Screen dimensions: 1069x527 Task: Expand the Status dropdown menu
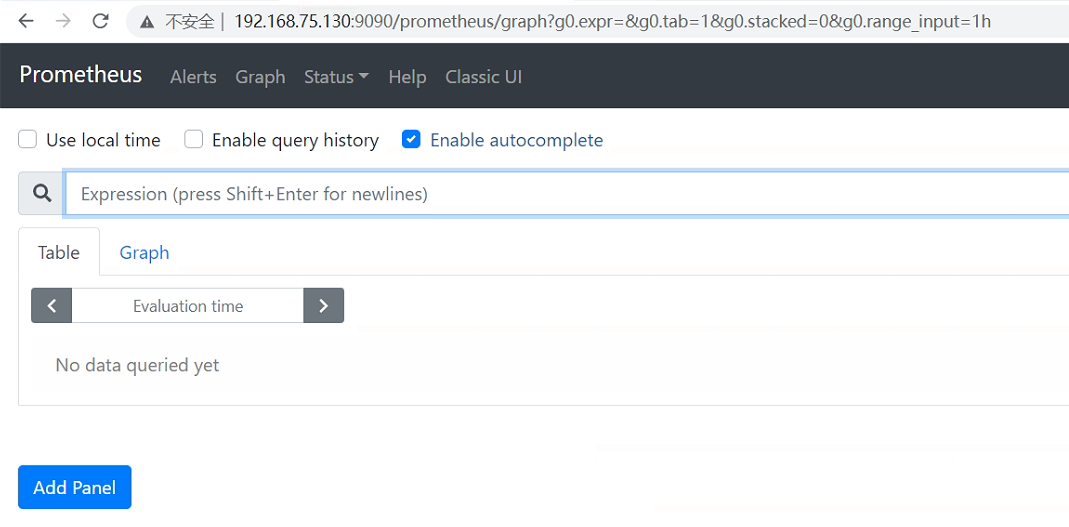tap(336, 77)
